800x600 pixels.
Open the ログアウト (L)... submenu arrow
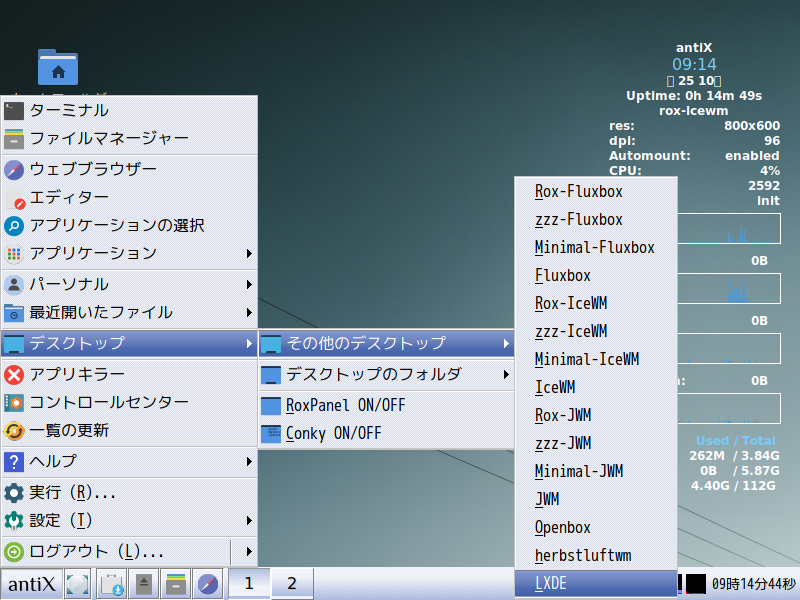249,552
